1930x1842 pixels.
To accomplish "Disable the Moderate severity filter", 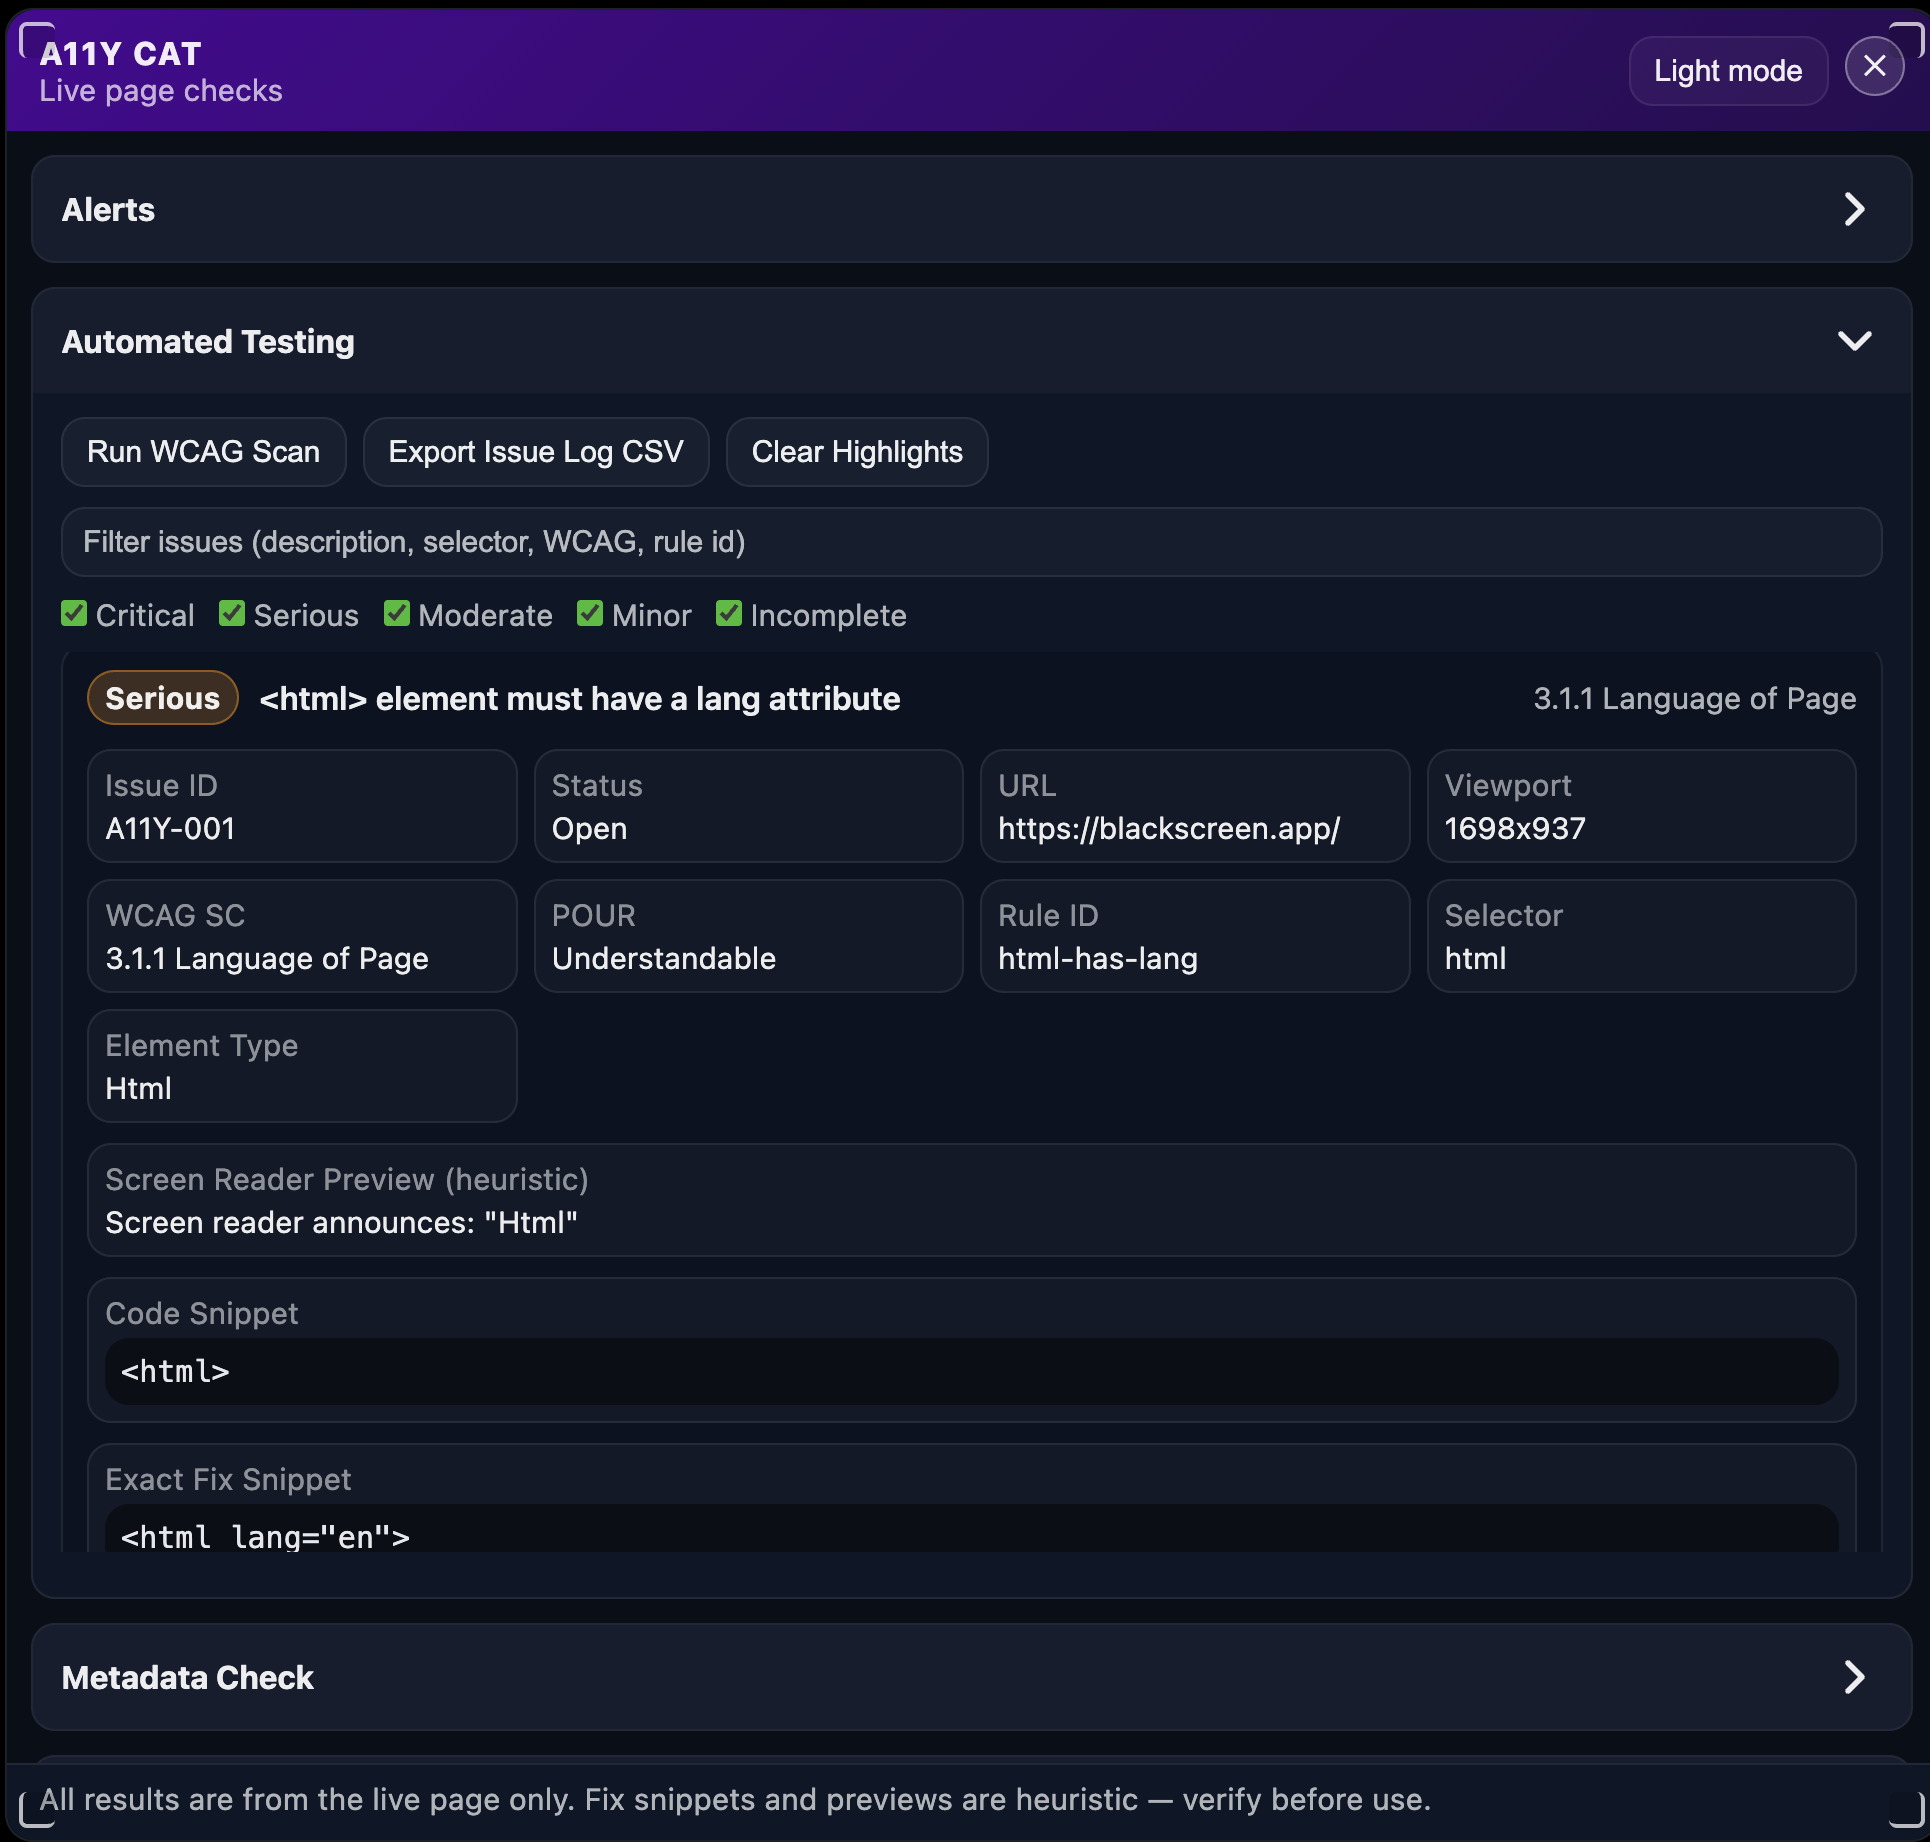I will [397, 613].
